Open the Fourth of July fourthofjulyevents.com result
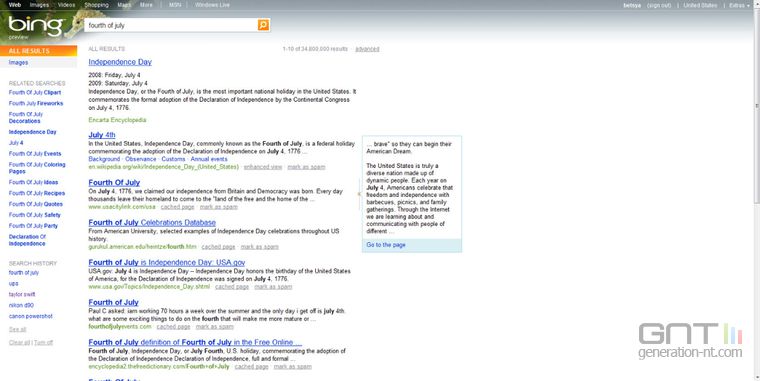Image resolution: width=760 pixels, height=381 pixels. point(113,302)
